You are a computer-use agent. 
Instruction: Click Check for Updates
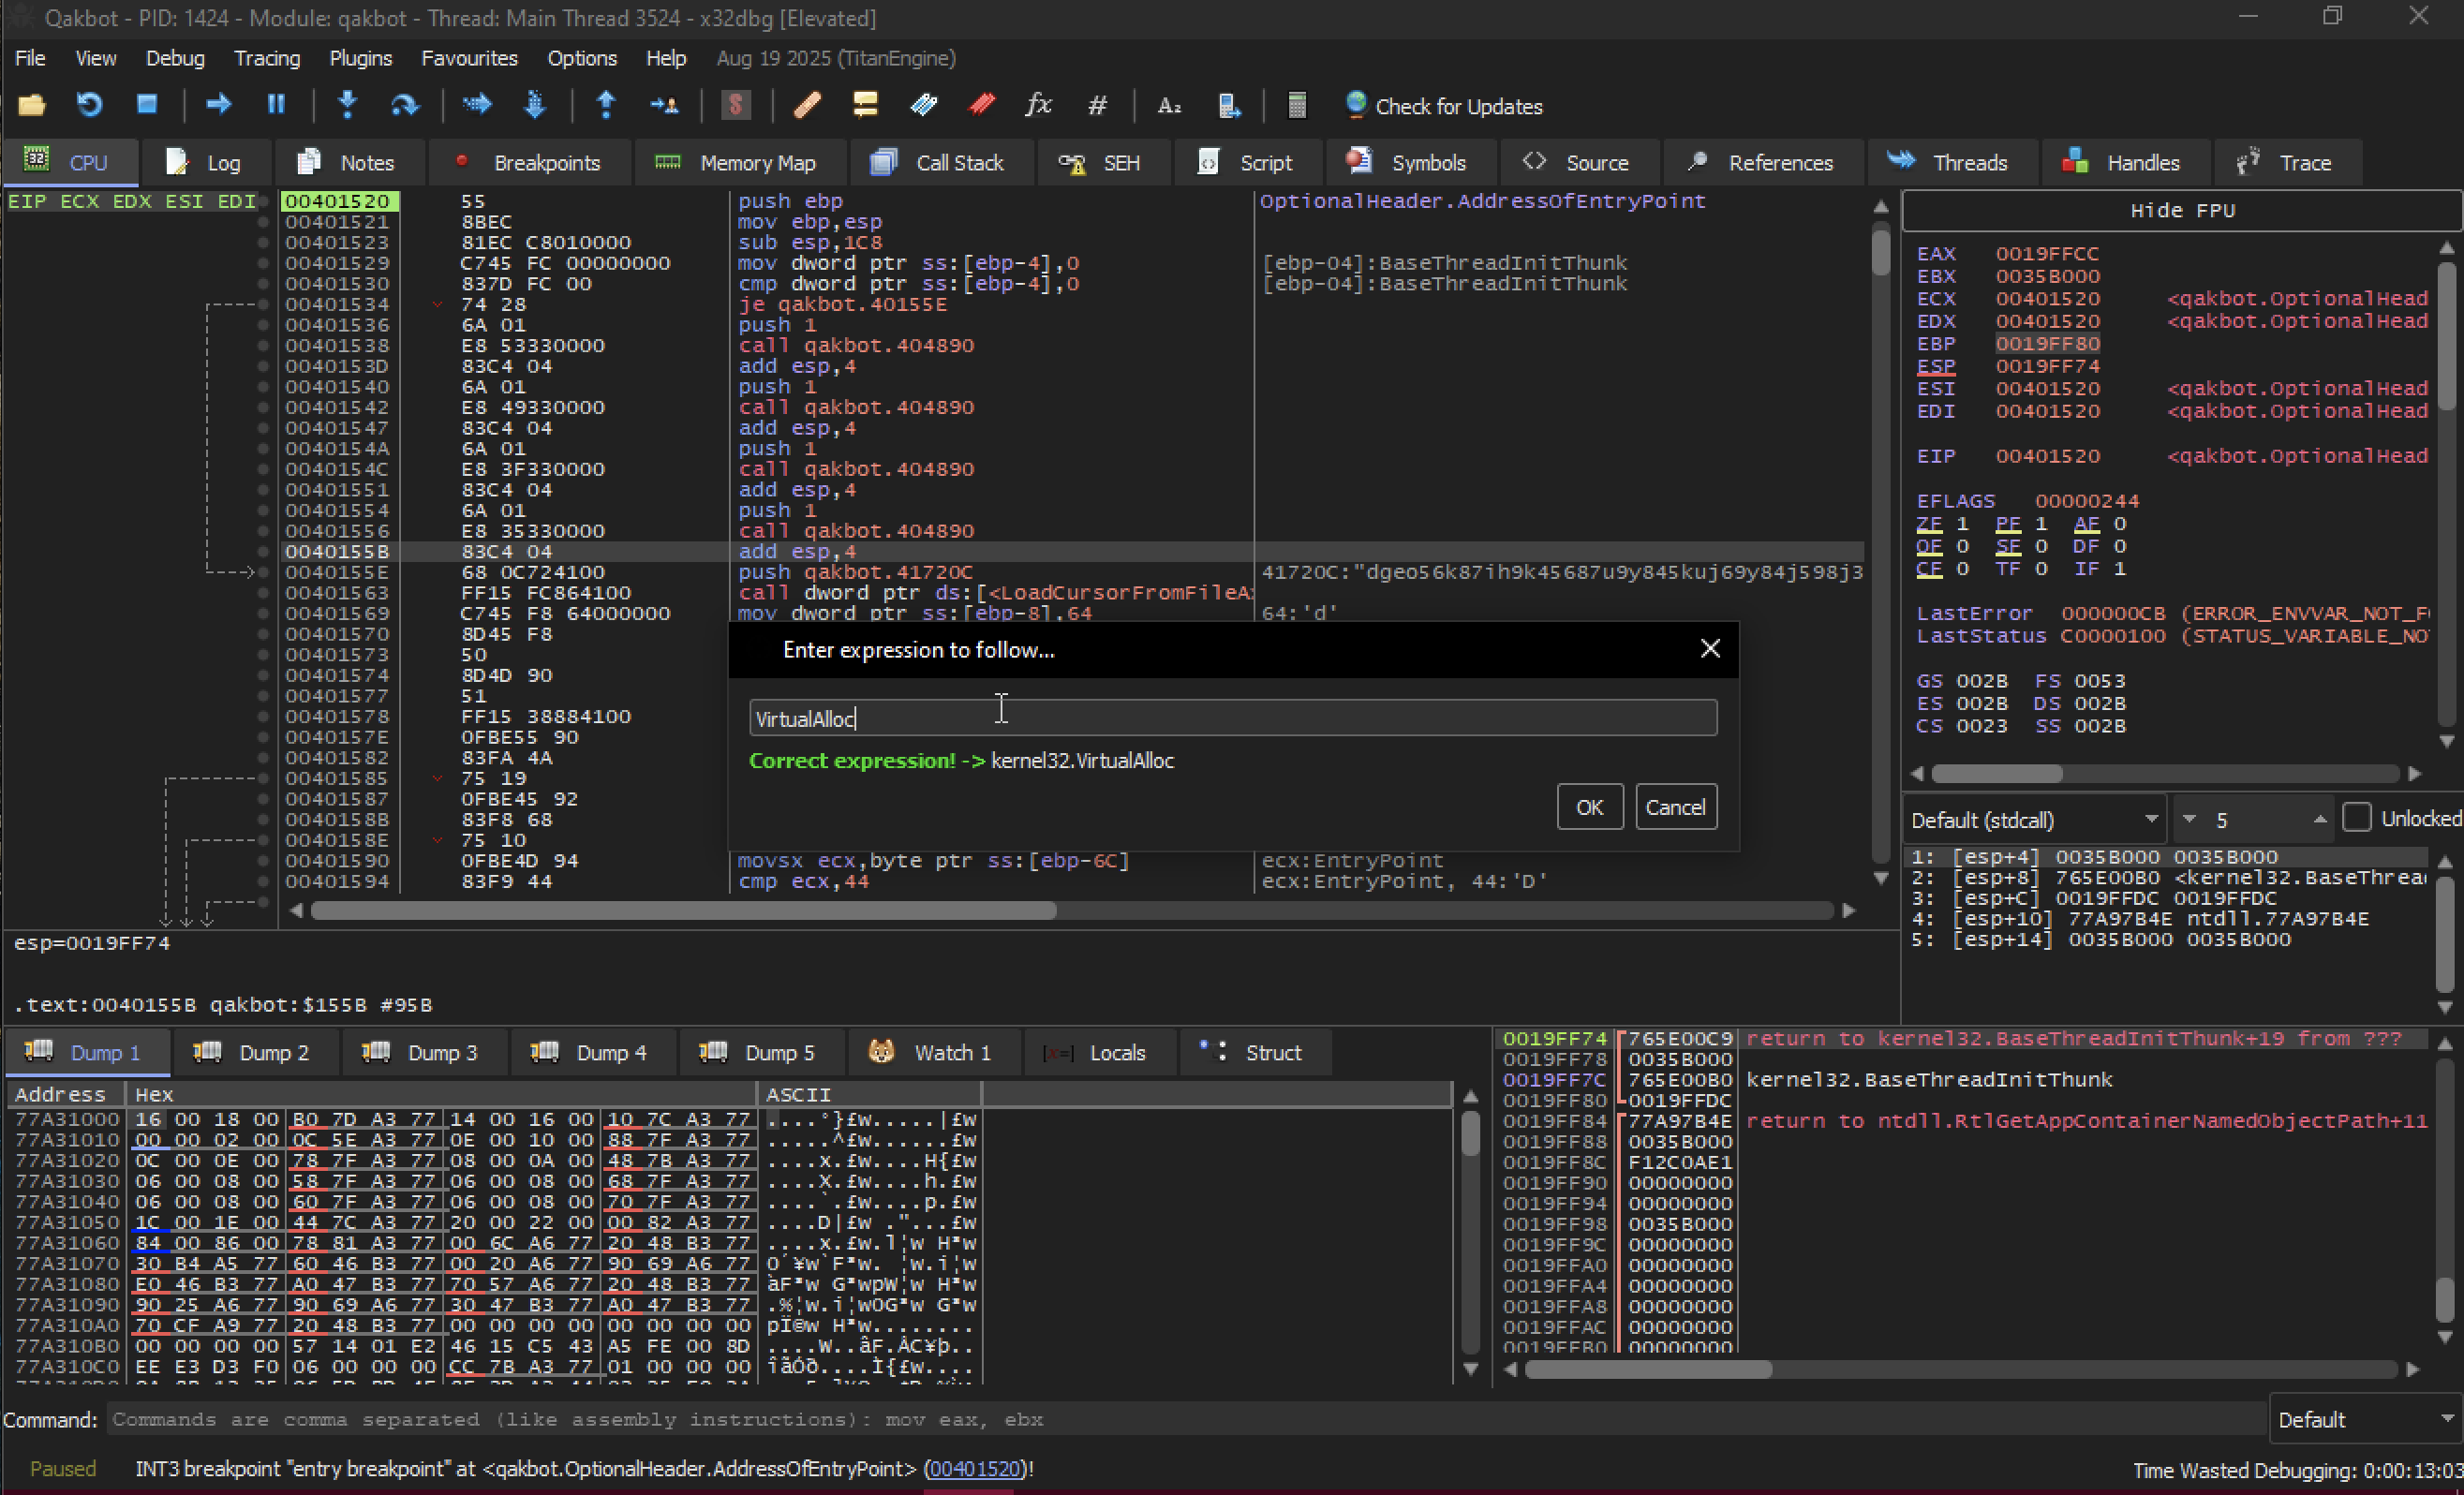1444,106
